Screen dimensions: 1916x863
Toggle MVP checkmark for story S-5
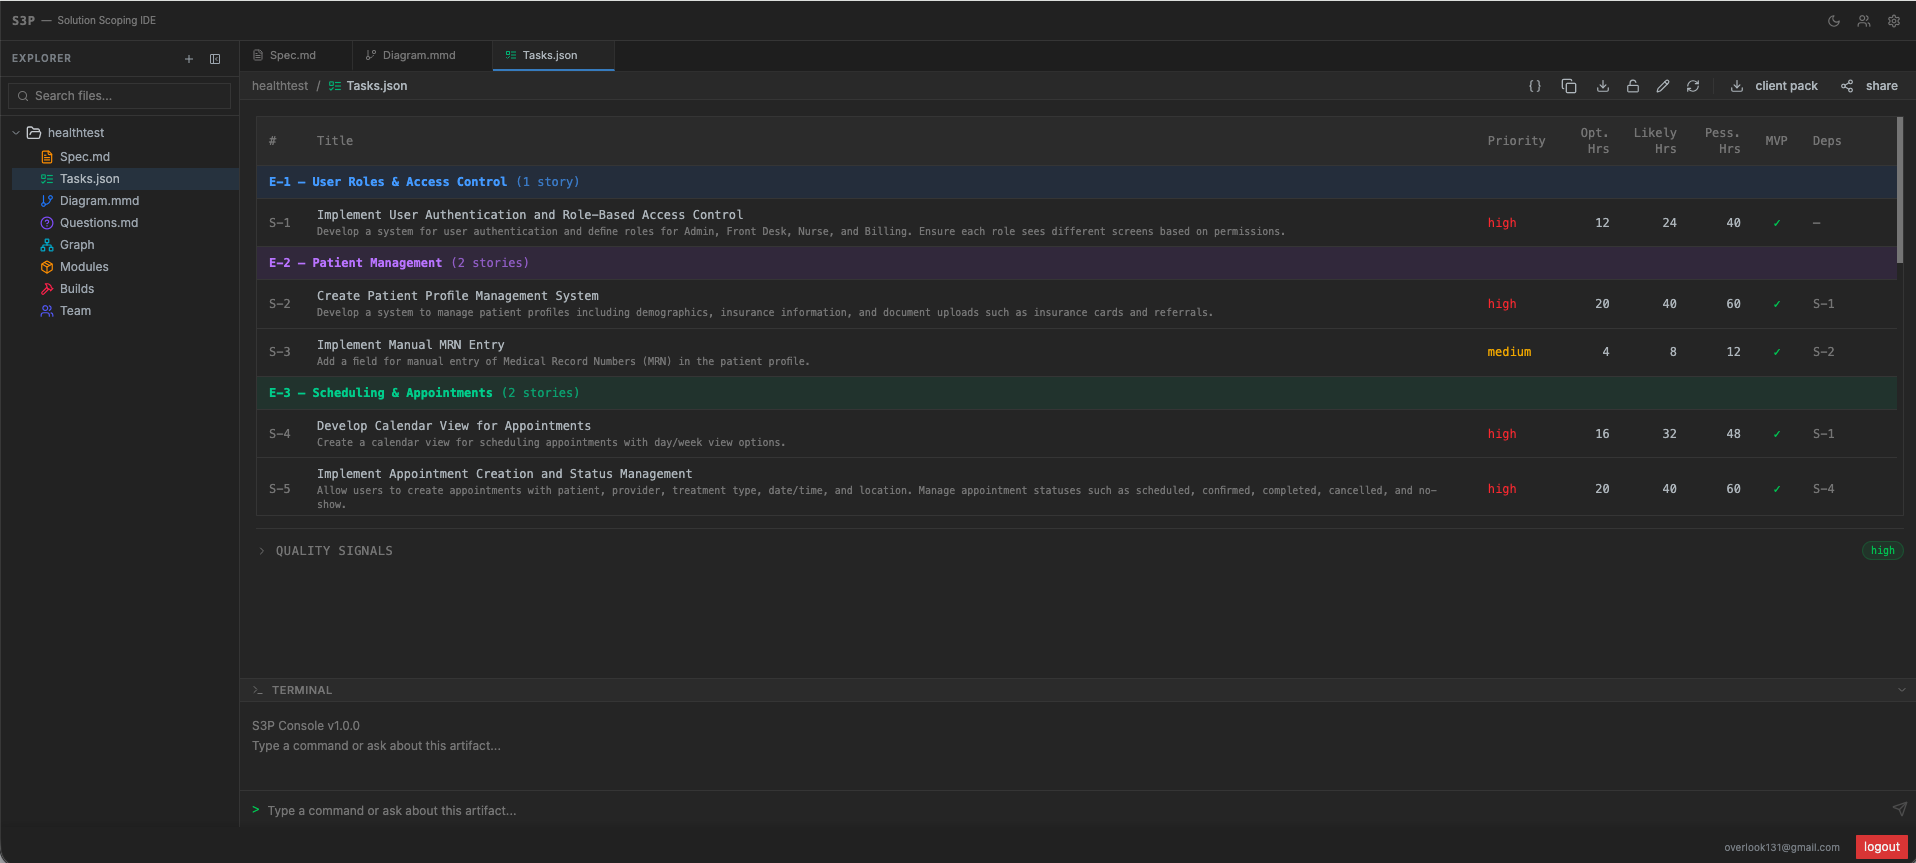pos(1777,489)
